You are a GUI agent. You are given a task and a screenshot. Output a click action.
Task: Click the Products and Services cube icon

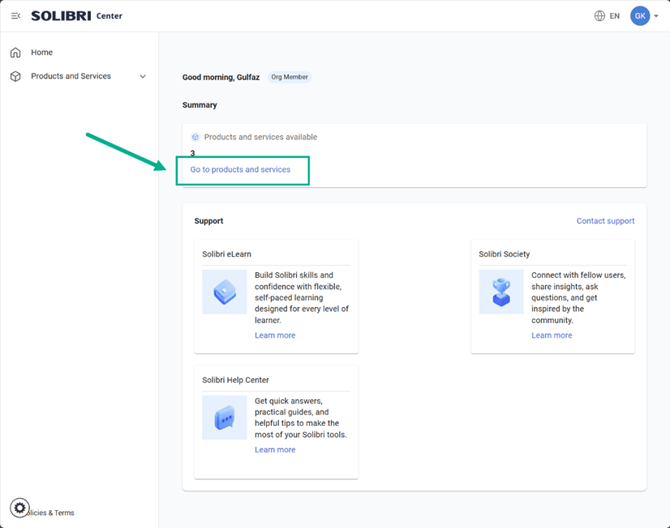pos(15,76)
